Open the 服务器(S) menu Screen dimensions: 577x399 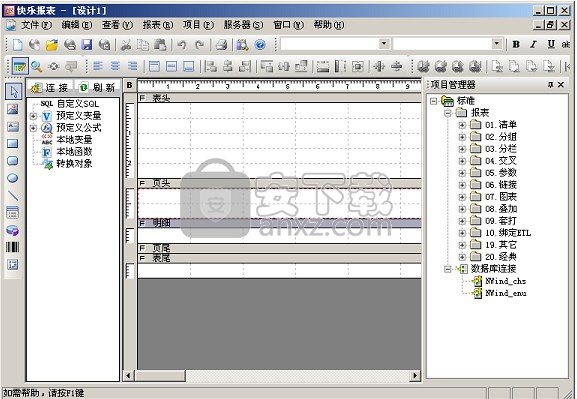point(243,25)
